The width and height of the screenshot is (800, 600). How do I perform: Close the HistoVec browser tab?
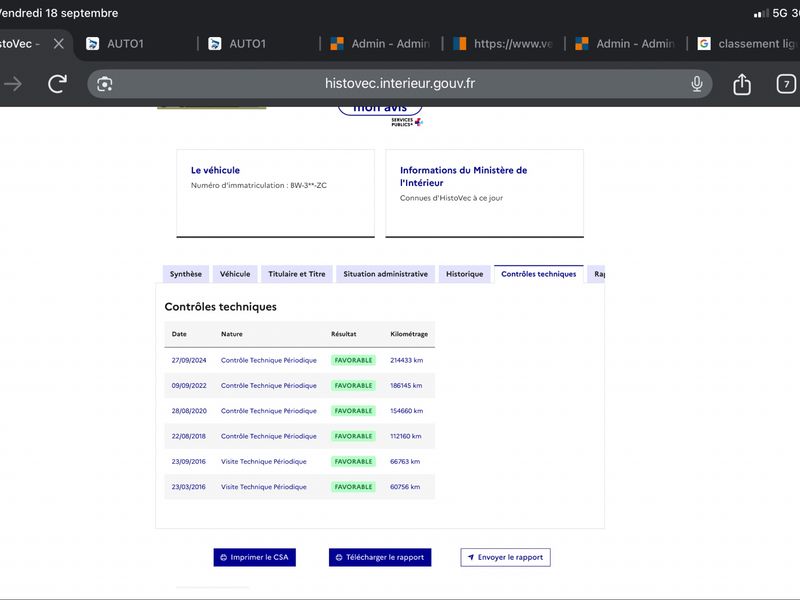(x=59, y=44)
